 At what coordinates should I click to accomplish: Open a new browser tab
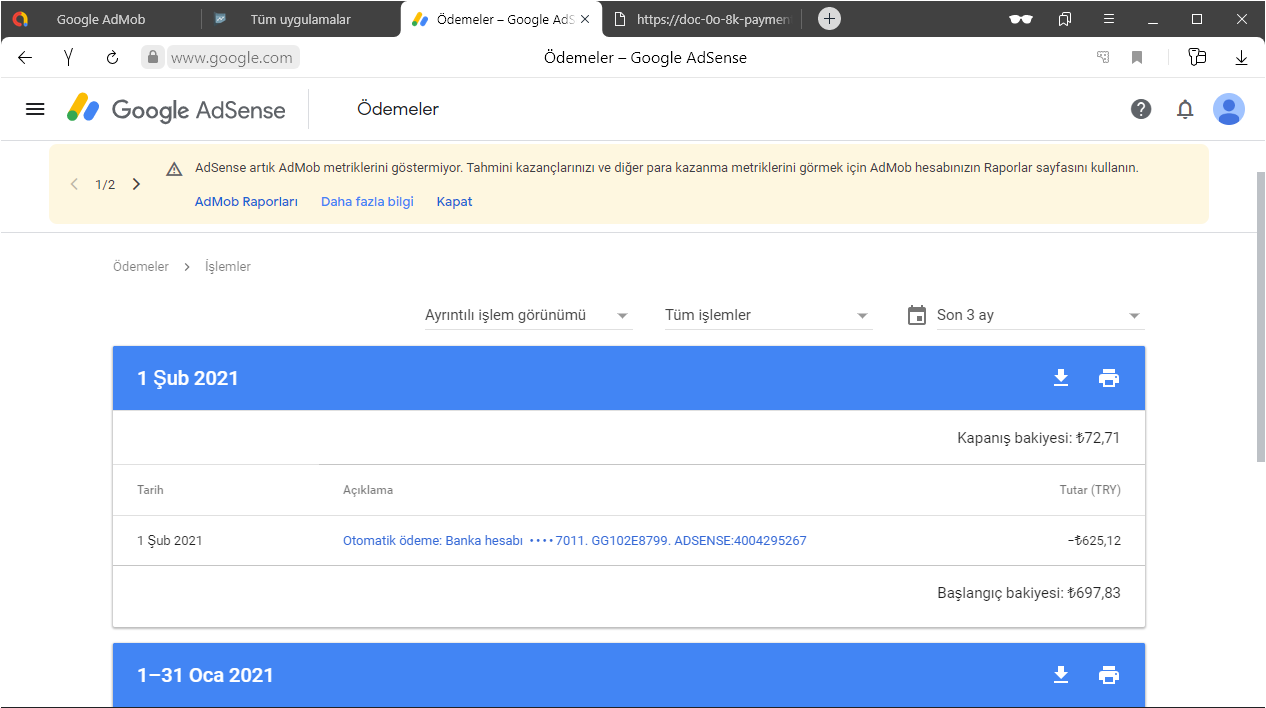pos(829,19)
